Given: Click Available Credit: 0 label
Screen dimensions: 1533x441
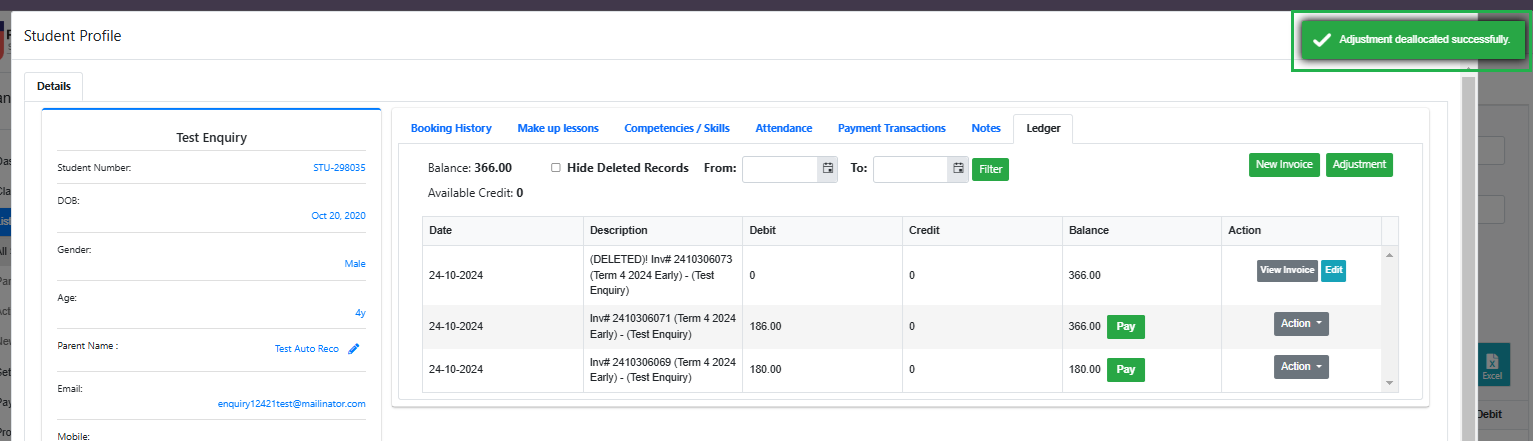Looking at the screenshot, I should click(475, 192).
